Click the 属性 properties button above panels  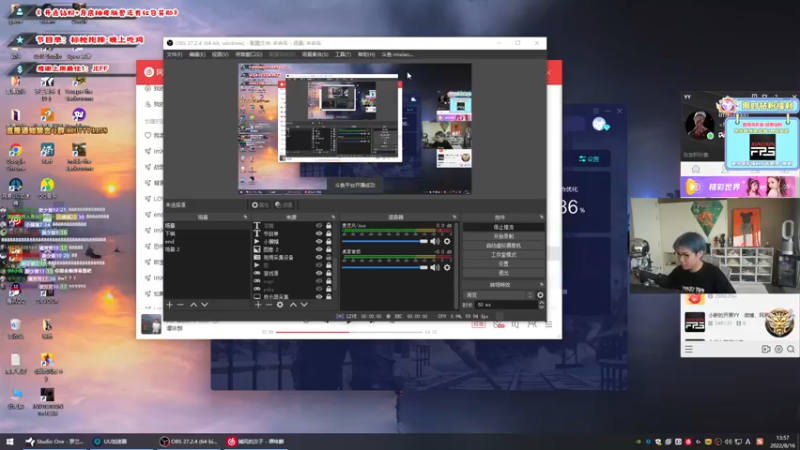(260, 205)
